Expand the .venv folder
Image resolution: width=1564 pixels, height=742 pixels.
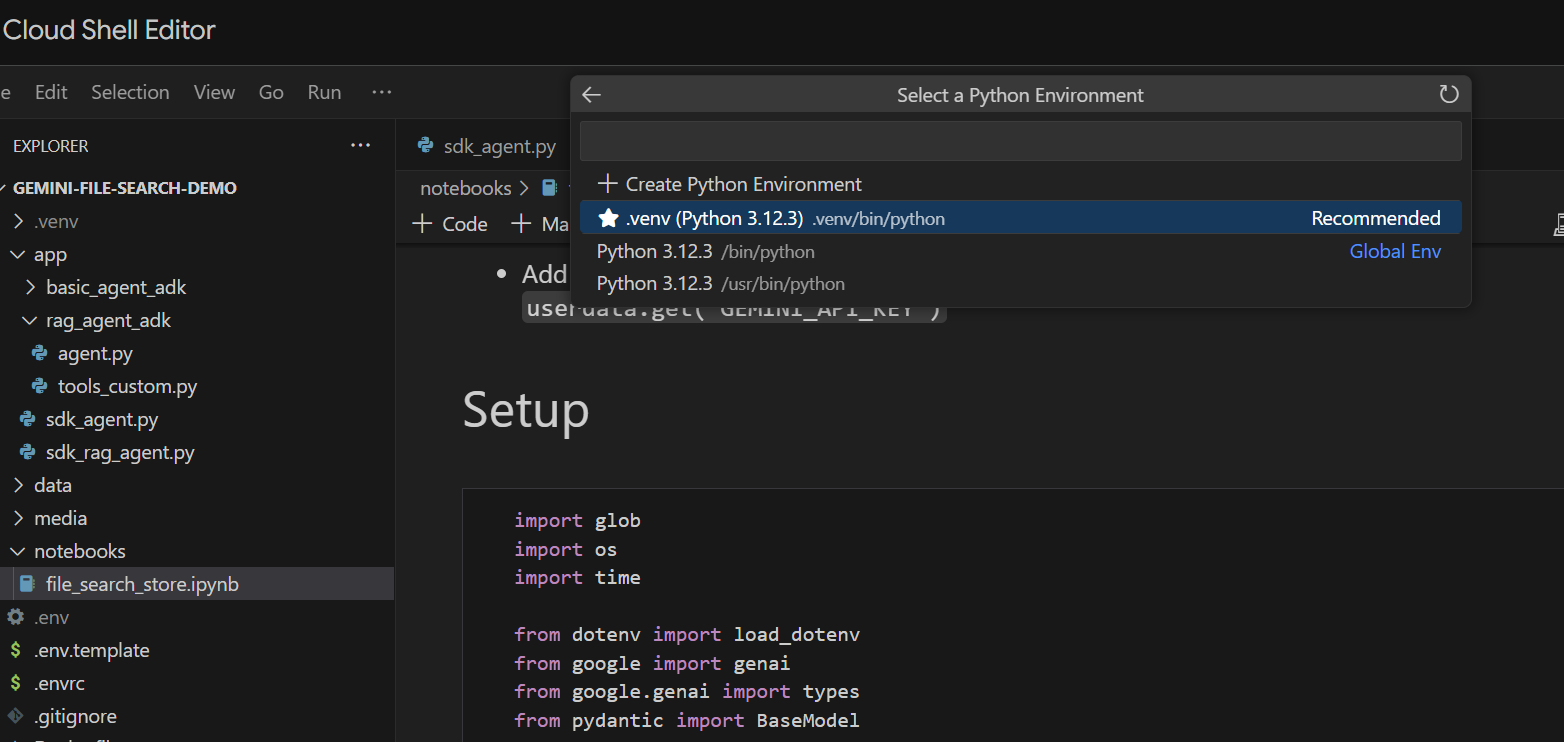pyautogui.click(x=18, y=222)
